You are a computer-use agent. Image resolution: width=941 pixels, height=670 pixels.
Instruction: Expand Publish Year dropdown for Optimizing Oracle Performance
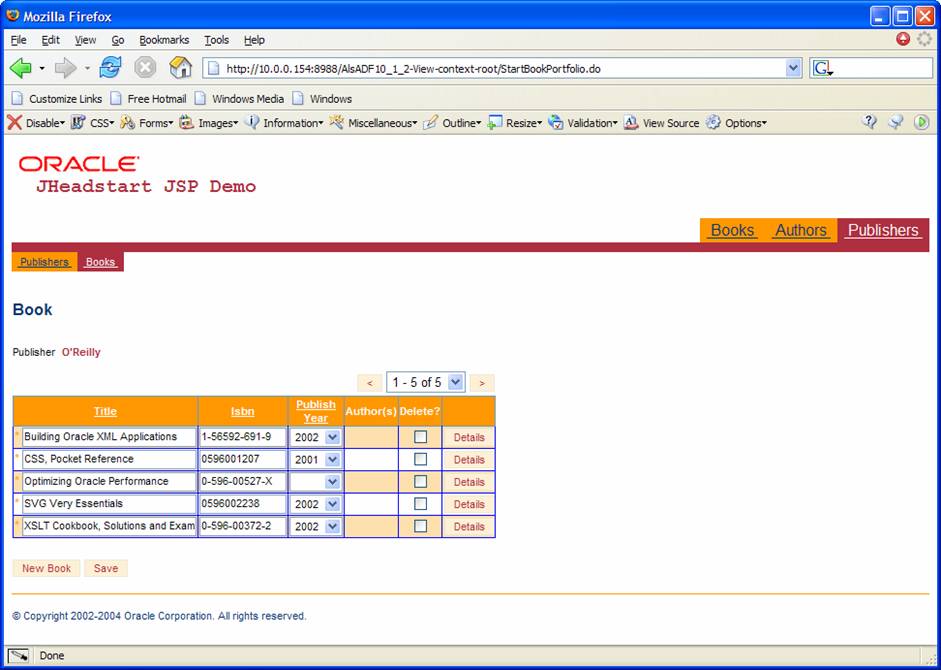332,482
